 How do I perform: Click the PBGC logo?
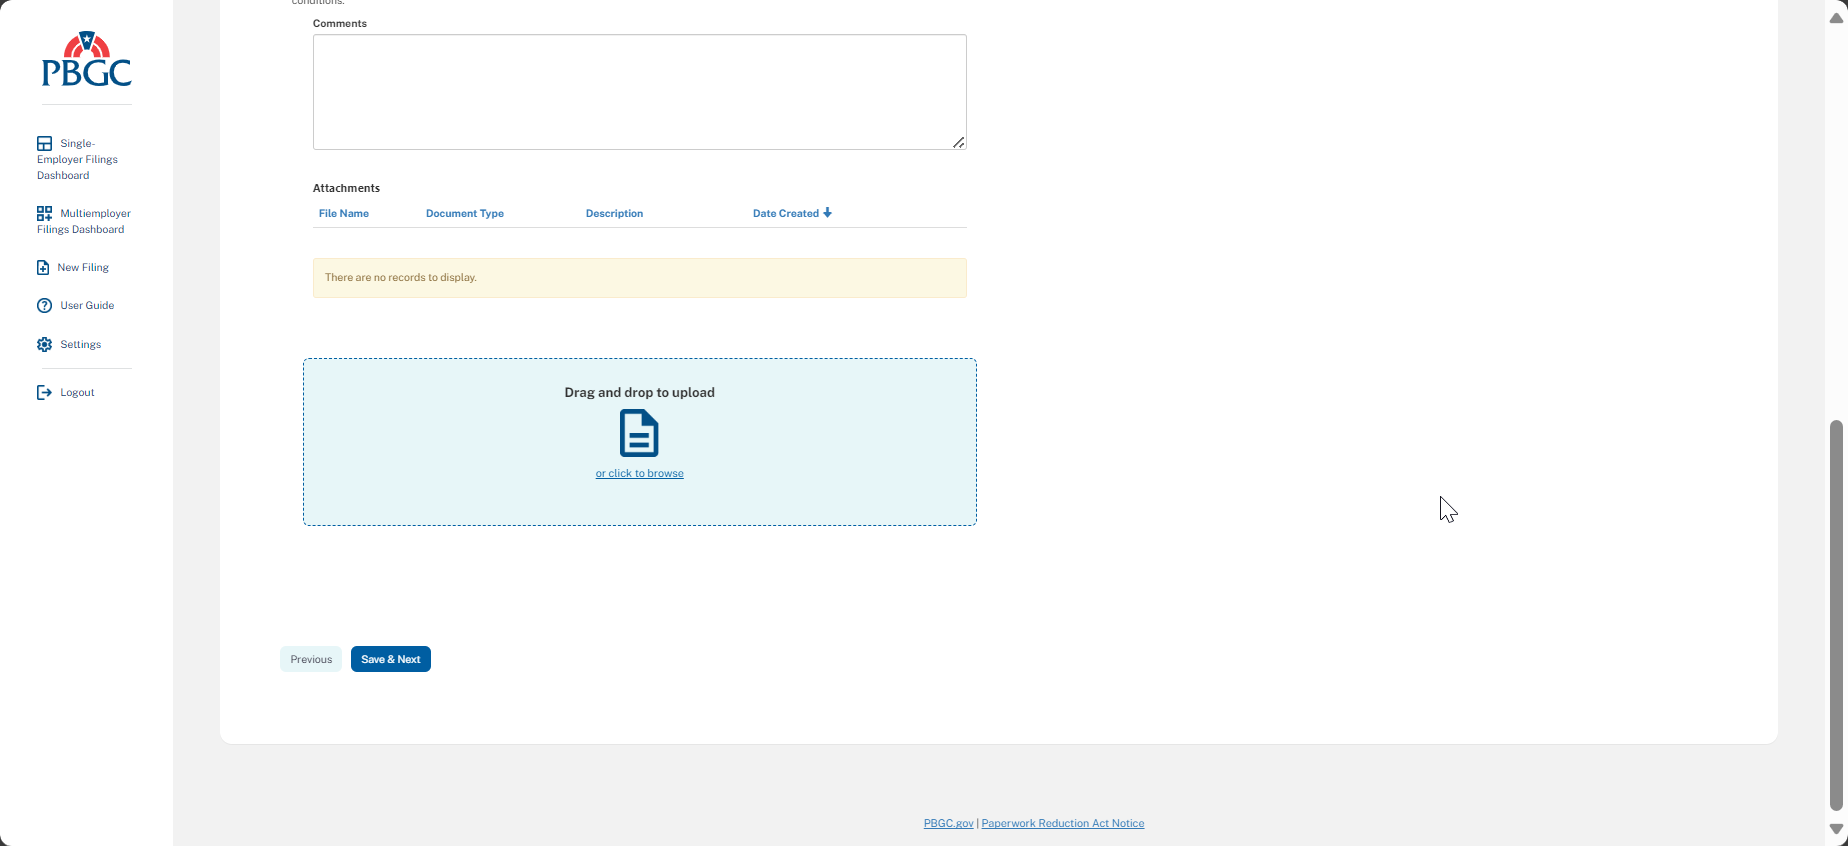[87, 59]
